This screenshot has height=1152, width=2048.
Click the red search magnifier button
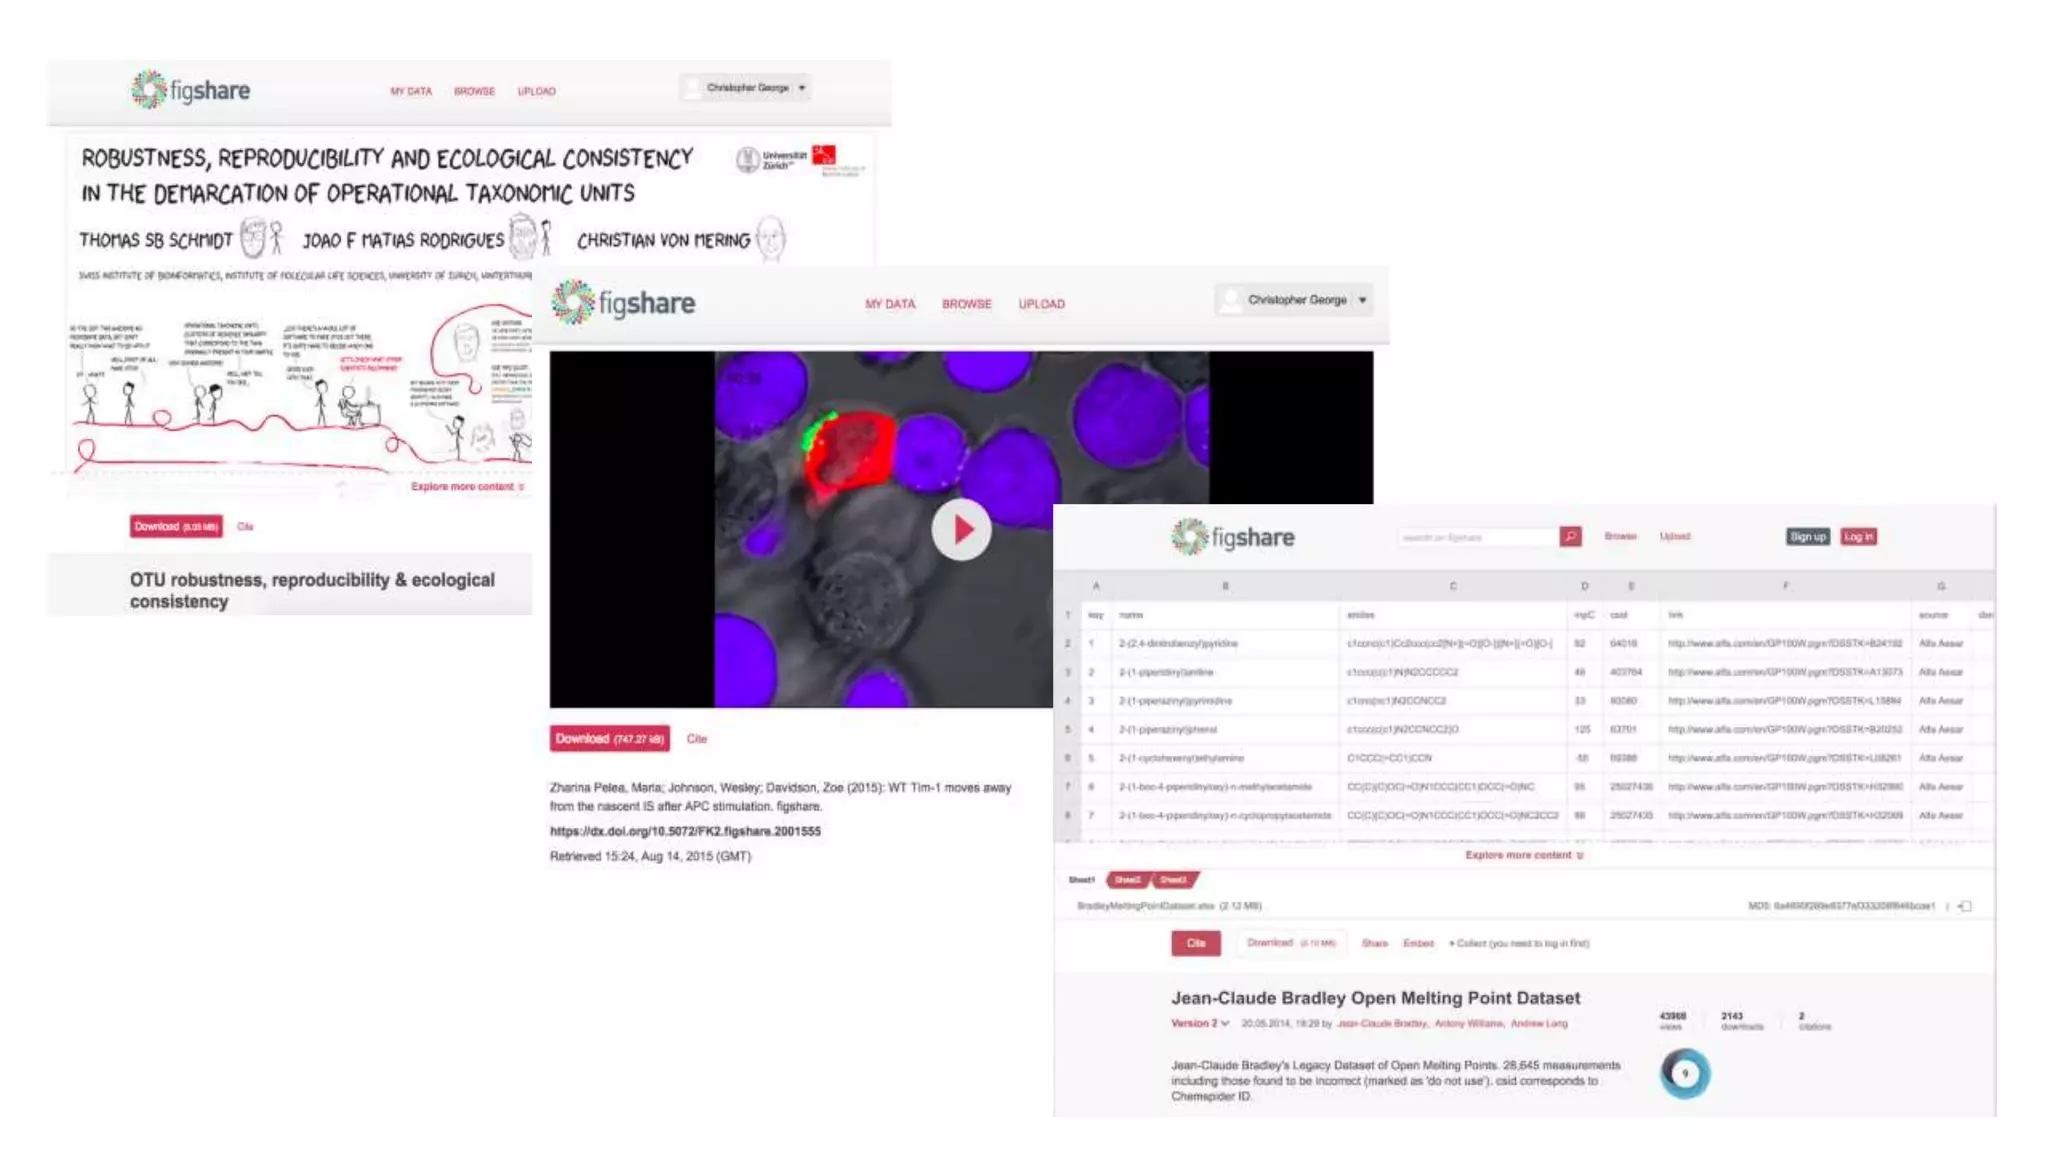(x=1570, y=537)
